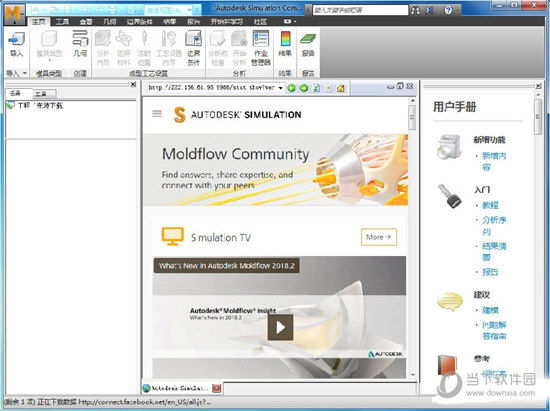Select the project item in task tree
The image size is (550, 411).
tap(35, 105)
